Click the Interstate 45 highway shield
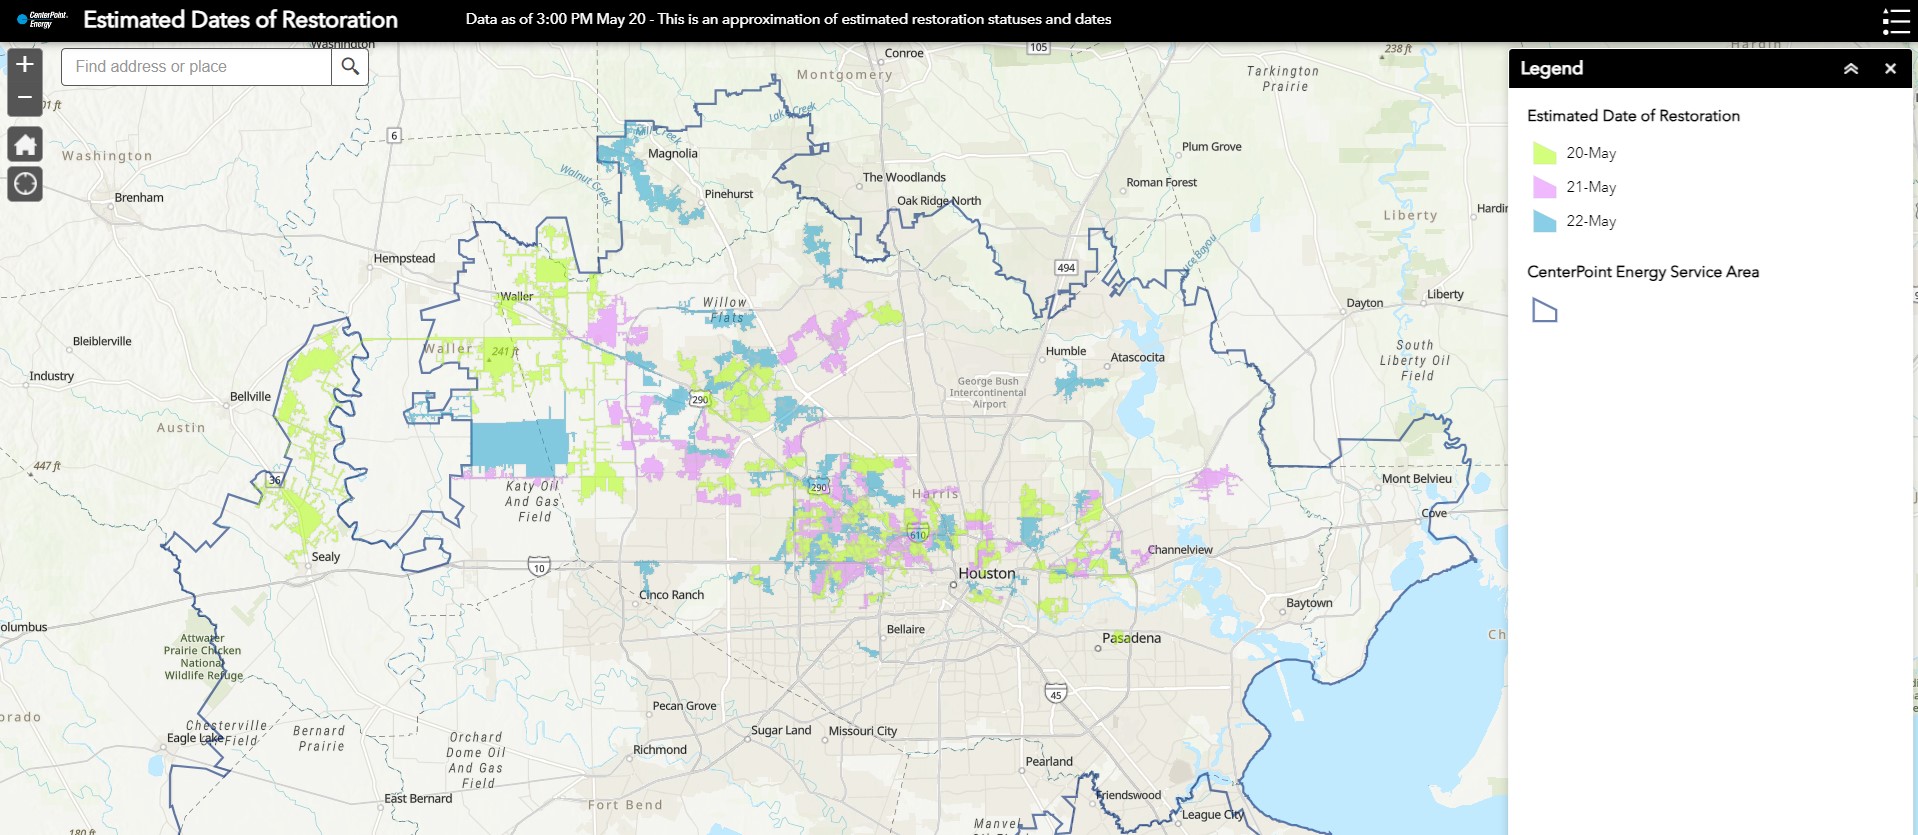 click(x=1056, y=694)
